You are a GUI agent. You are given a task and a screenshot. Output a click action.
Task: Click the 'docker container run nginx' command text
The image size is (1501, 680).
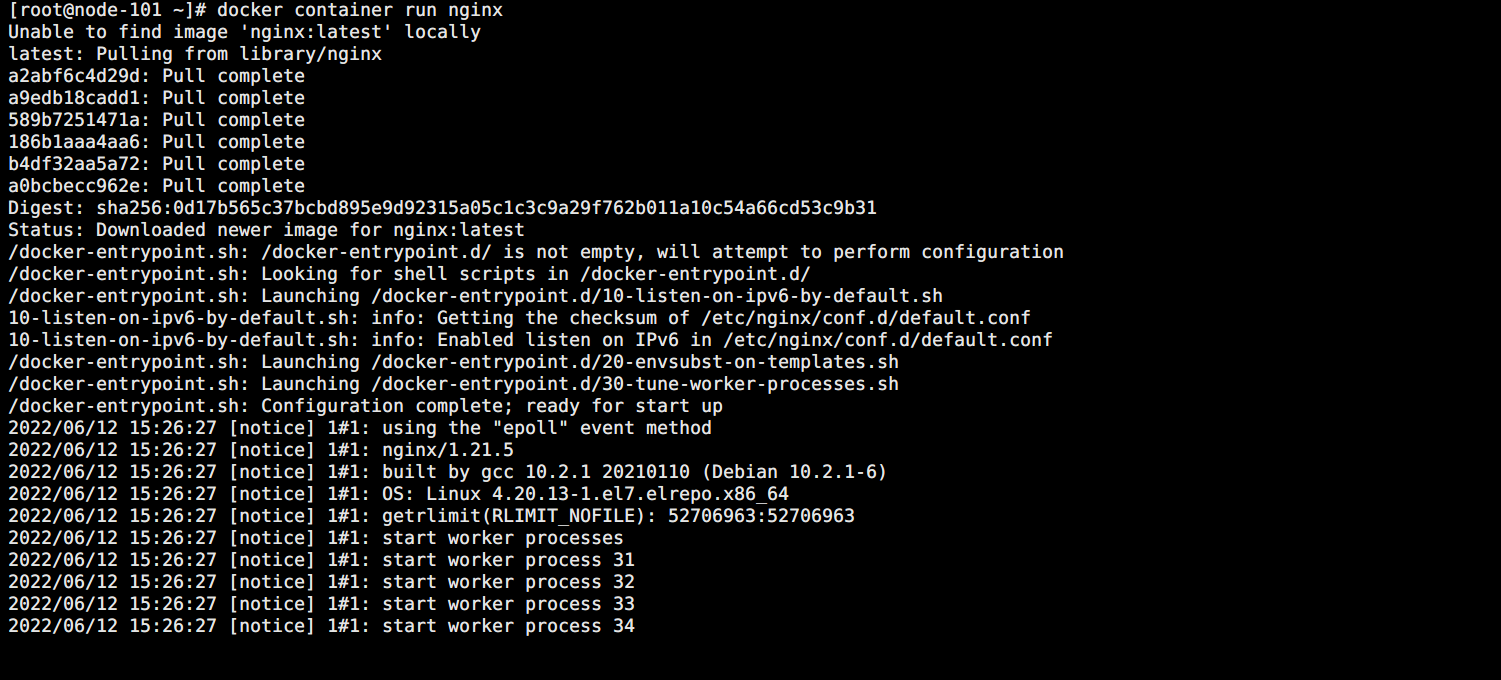coord(359,10)
